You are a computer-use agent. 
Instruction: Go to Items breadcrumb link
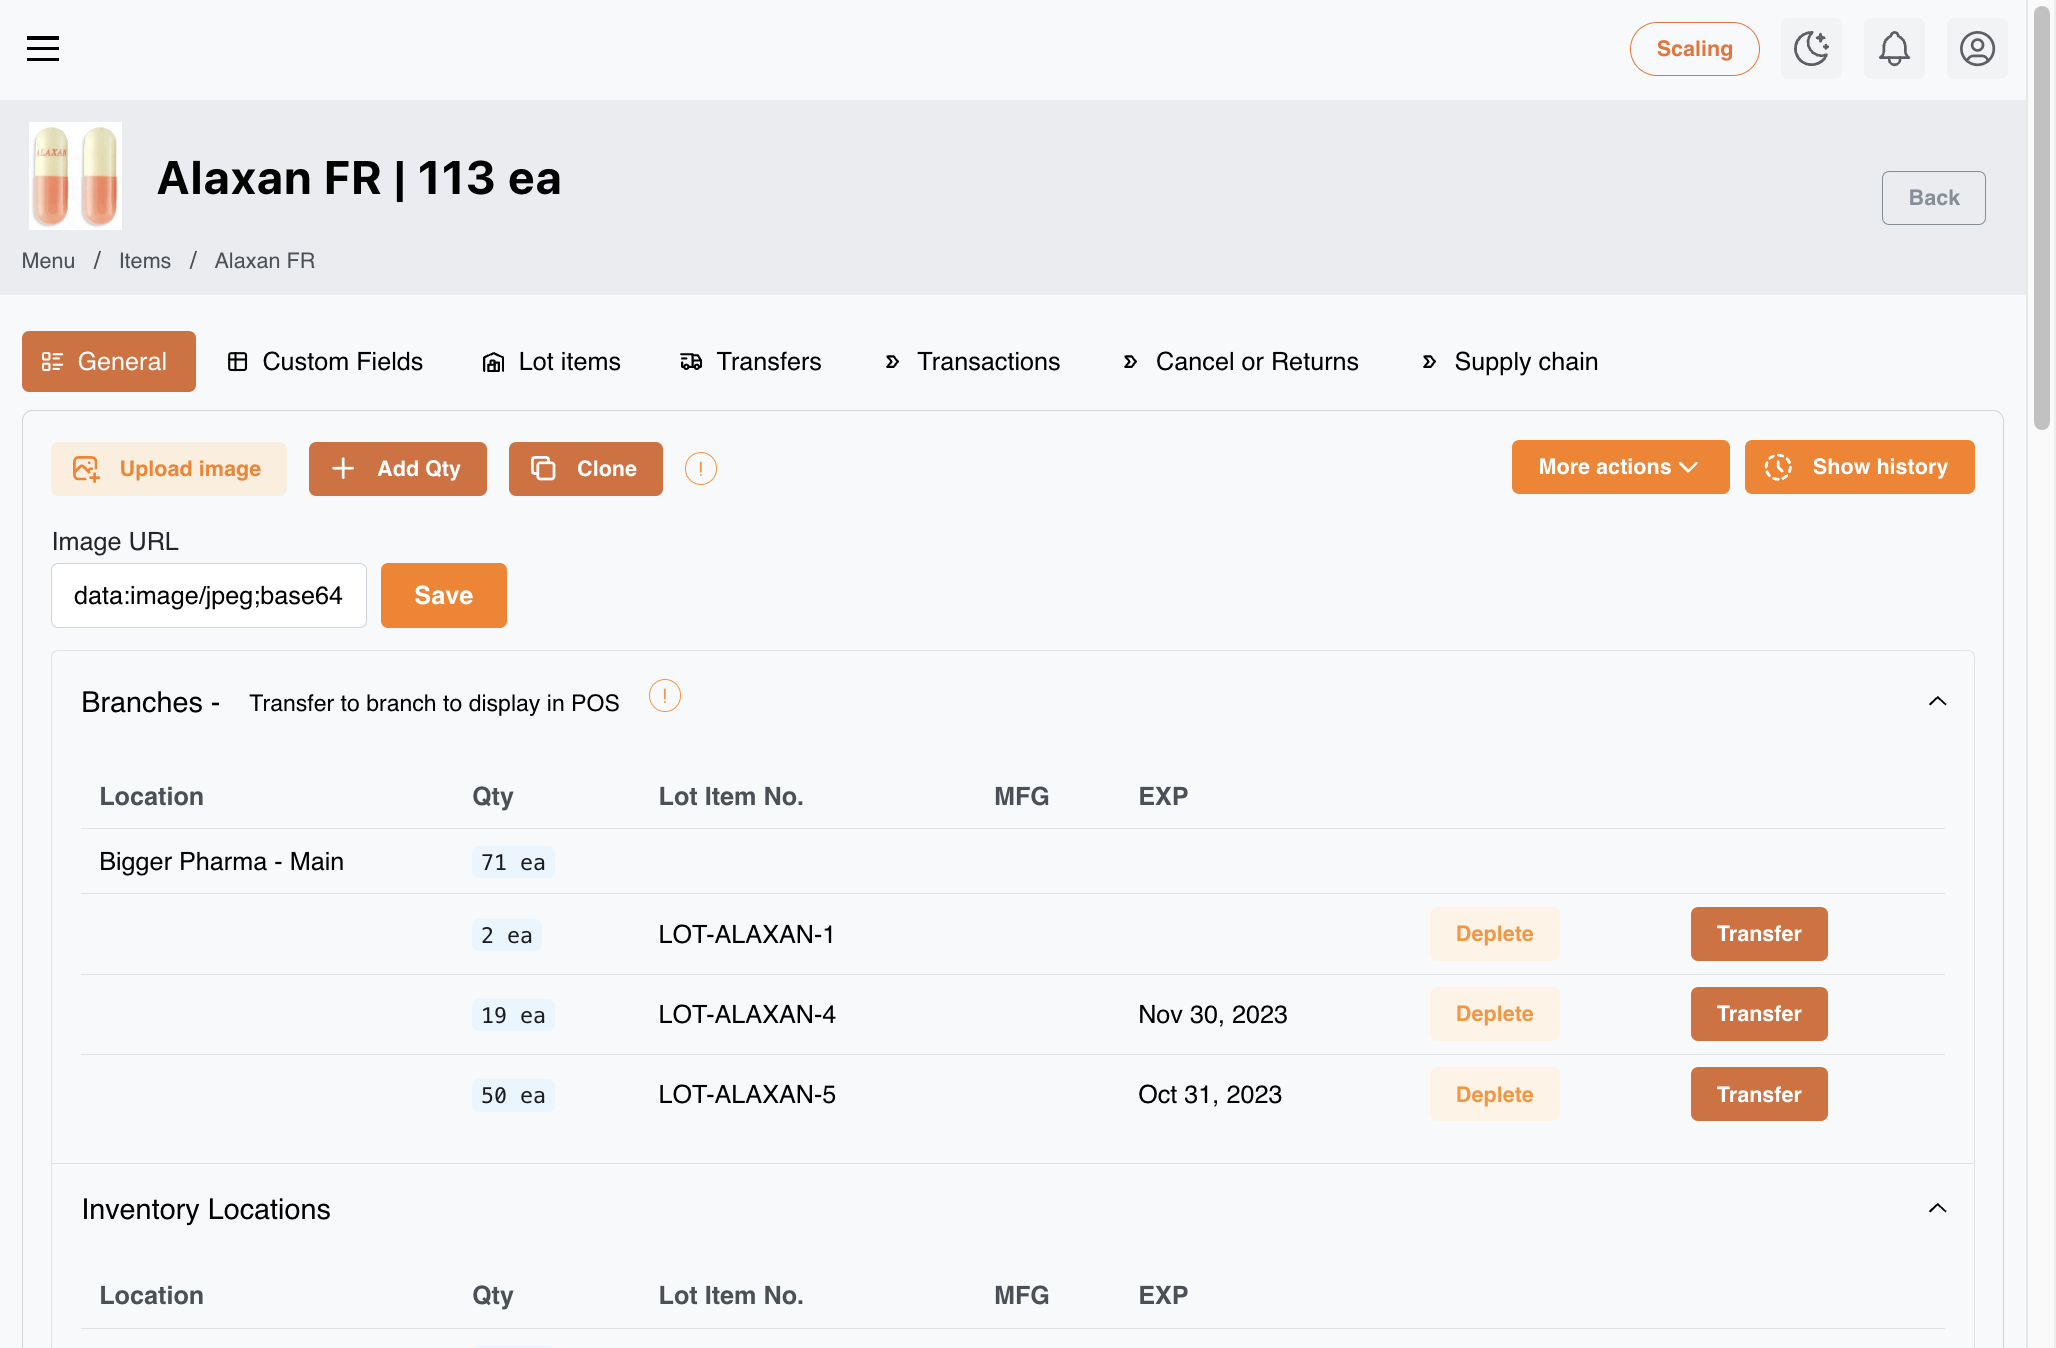point(145,261)
